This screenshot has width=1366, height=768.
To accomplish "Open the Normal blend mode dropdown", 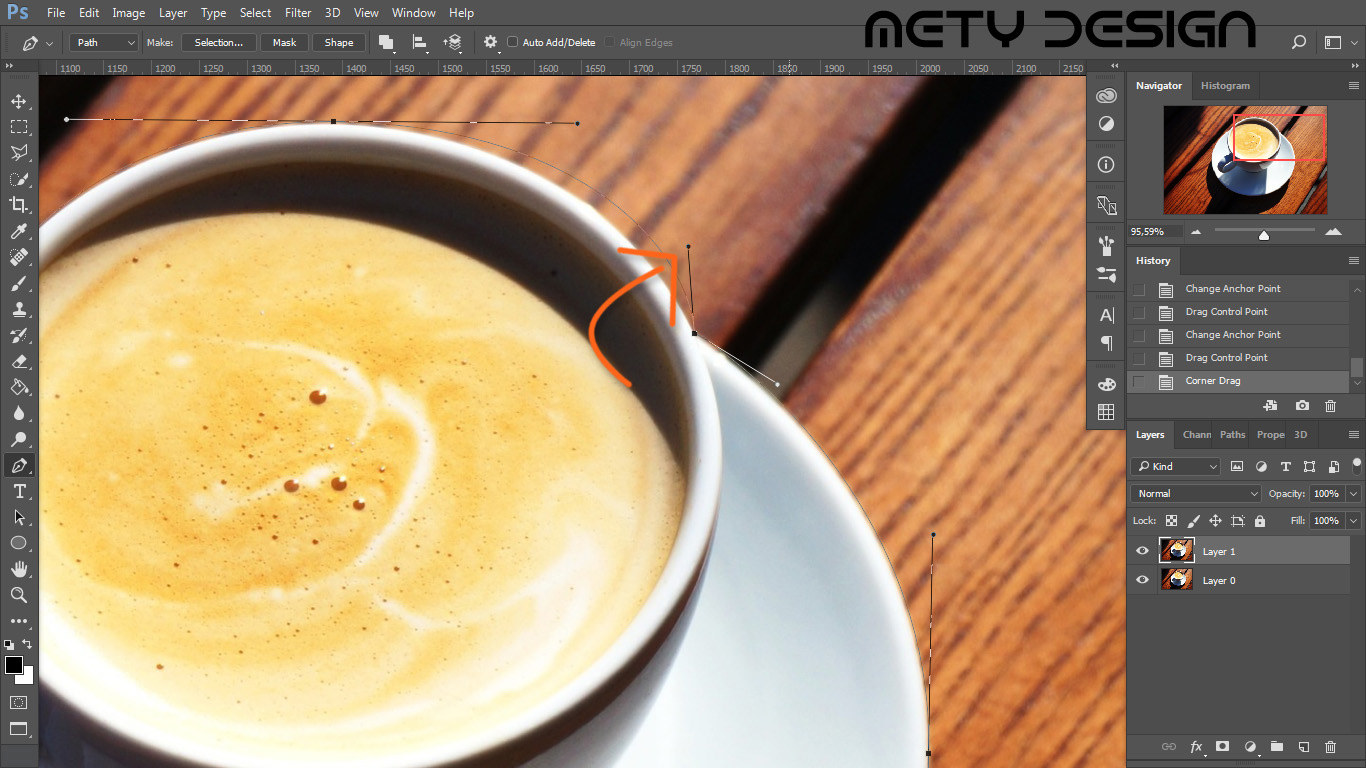I will click(x=1197, y=493).
